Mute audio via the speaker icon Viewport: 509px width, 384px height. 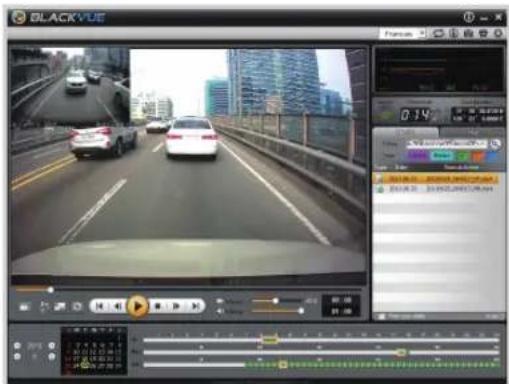(x=220, y=311)
